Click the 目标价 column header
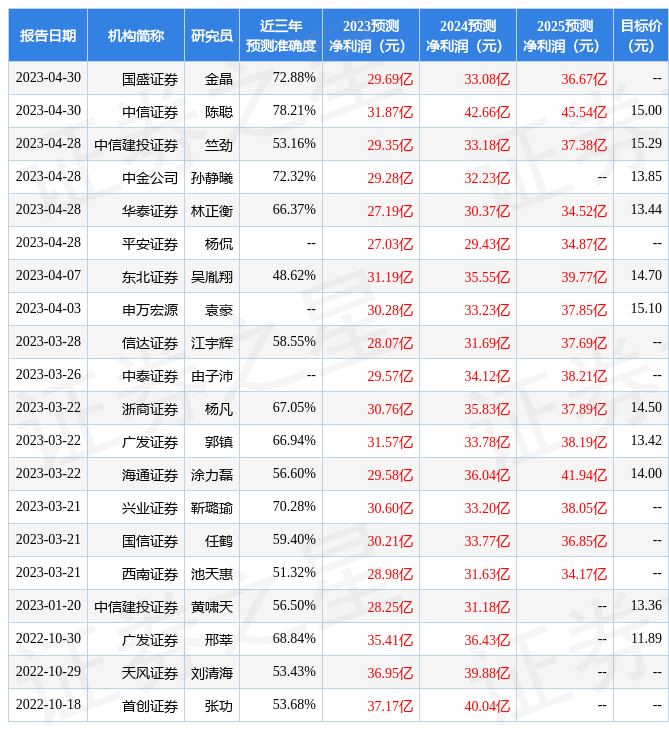 (641, 36)
